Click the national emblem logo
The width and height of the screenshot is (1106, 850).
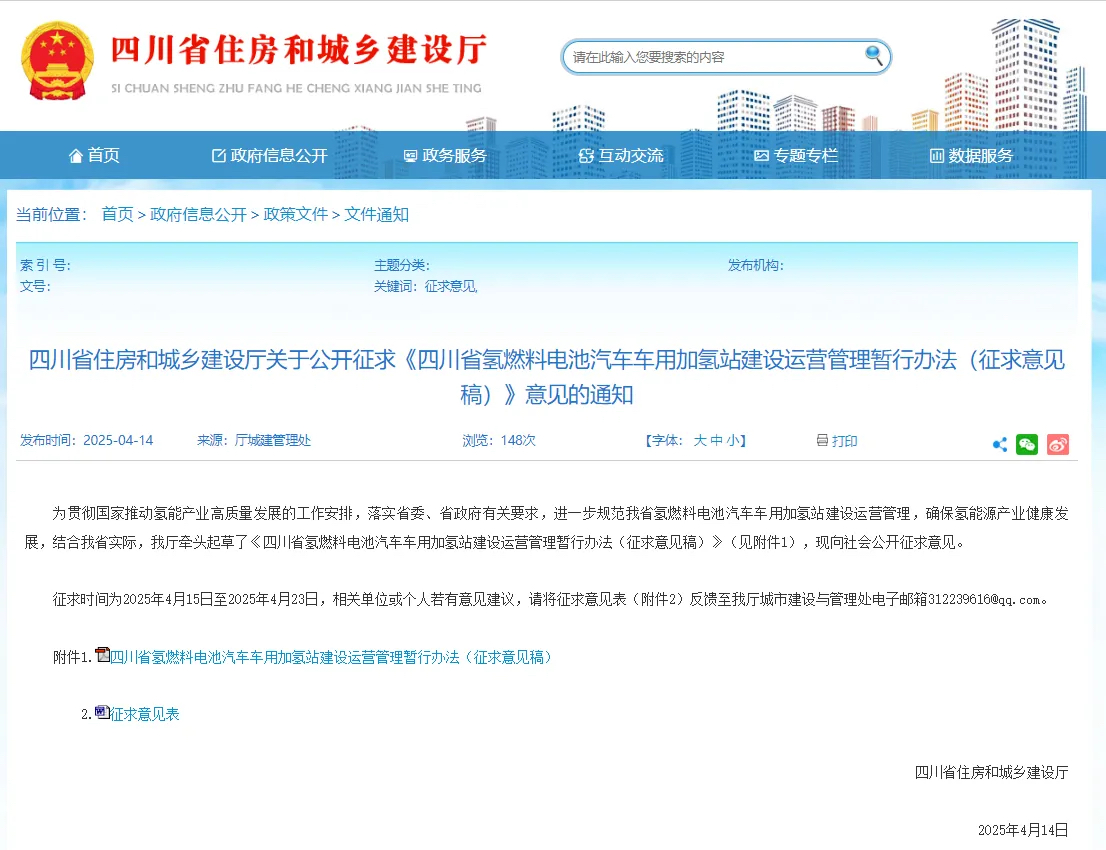pos(57,61)
